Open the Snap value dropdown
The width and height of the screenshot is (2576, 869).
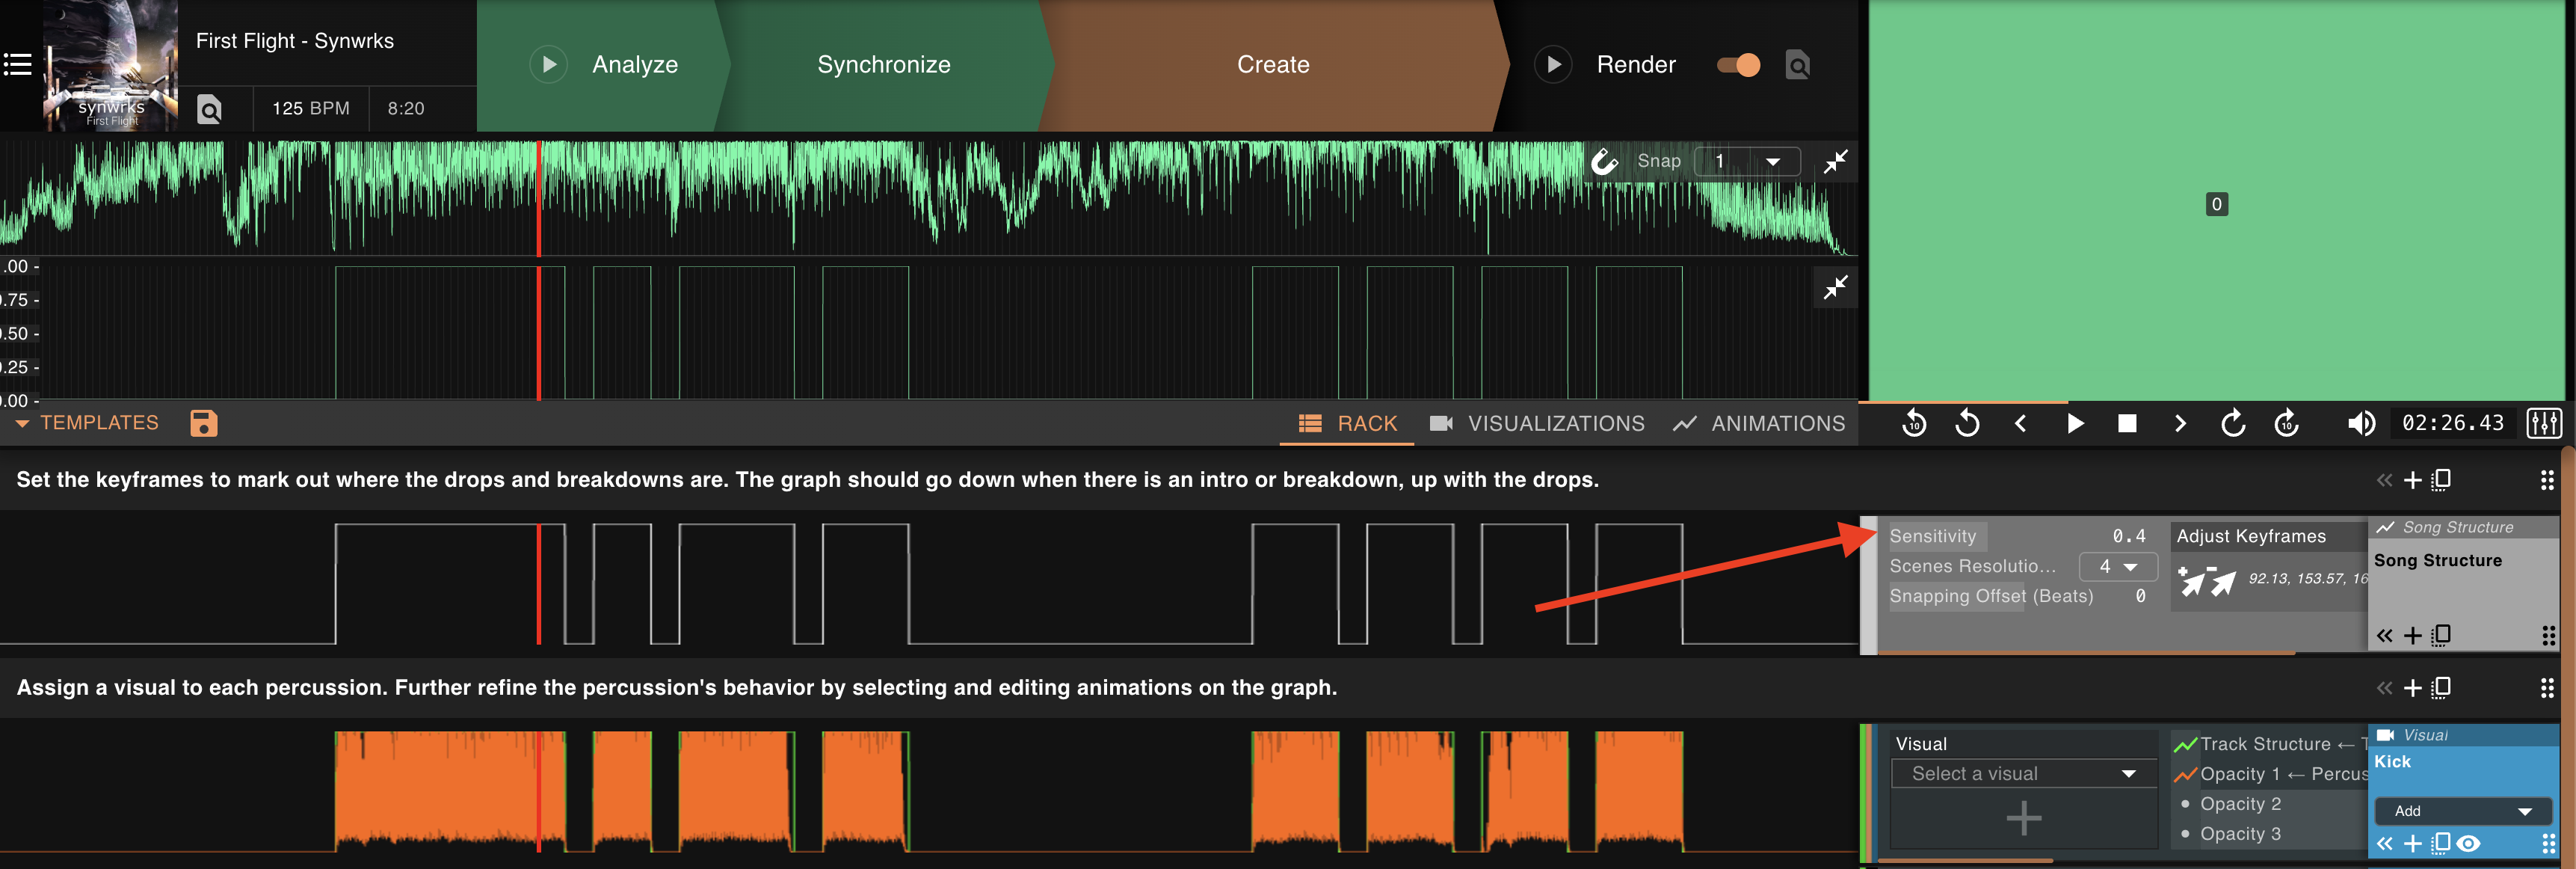pos(1748,161)
